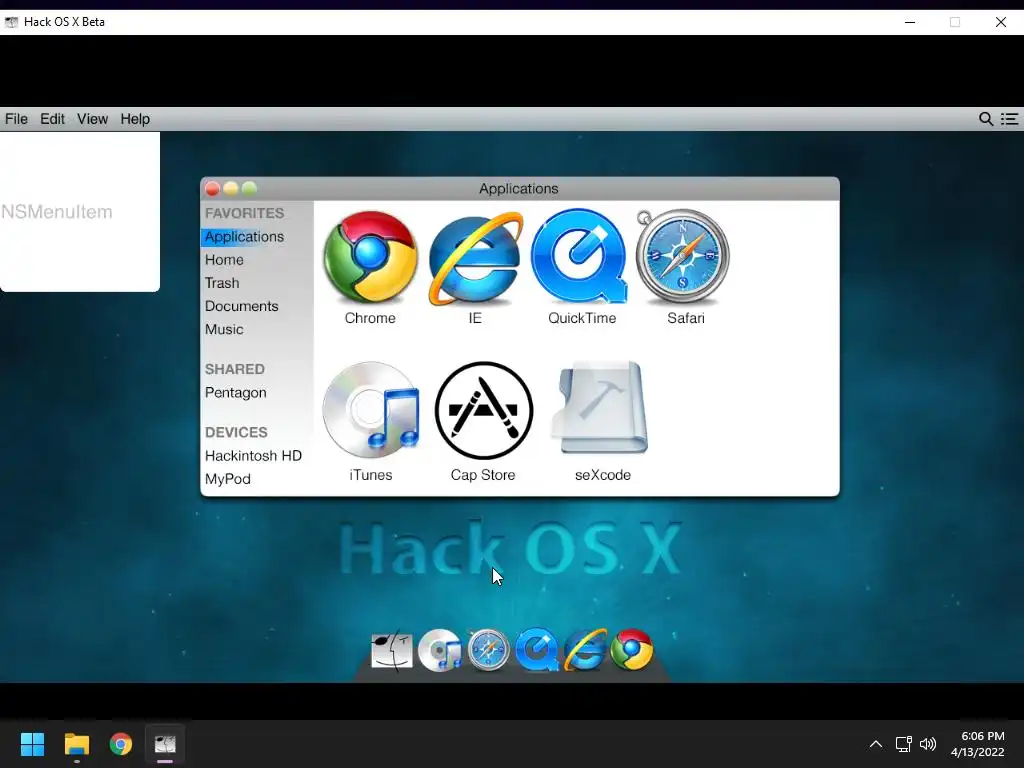
Task: Click the Safari icon in the dock
Action: point(488,650)
